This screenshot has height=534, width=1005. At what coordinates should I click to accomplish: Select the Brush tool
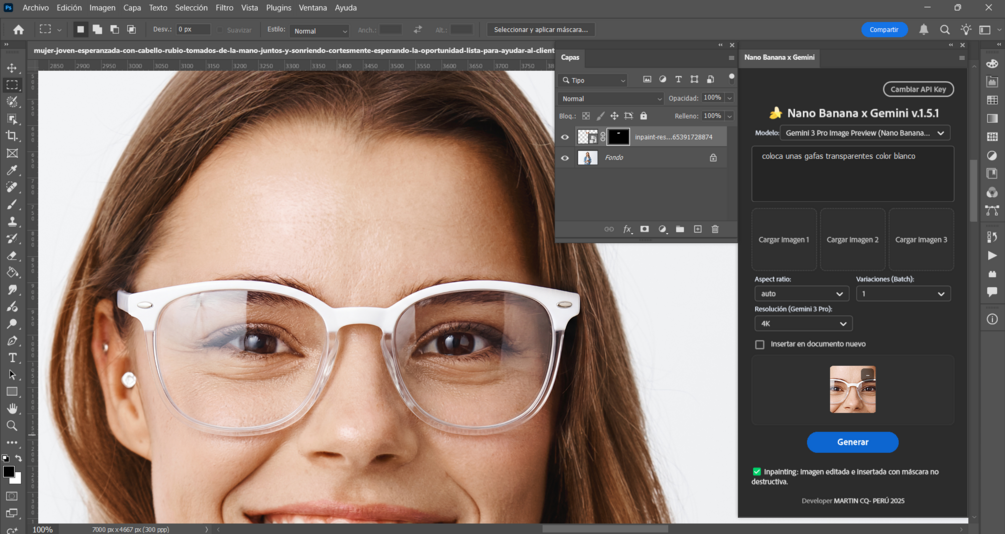pyautogui.click(x=12, y=204)
